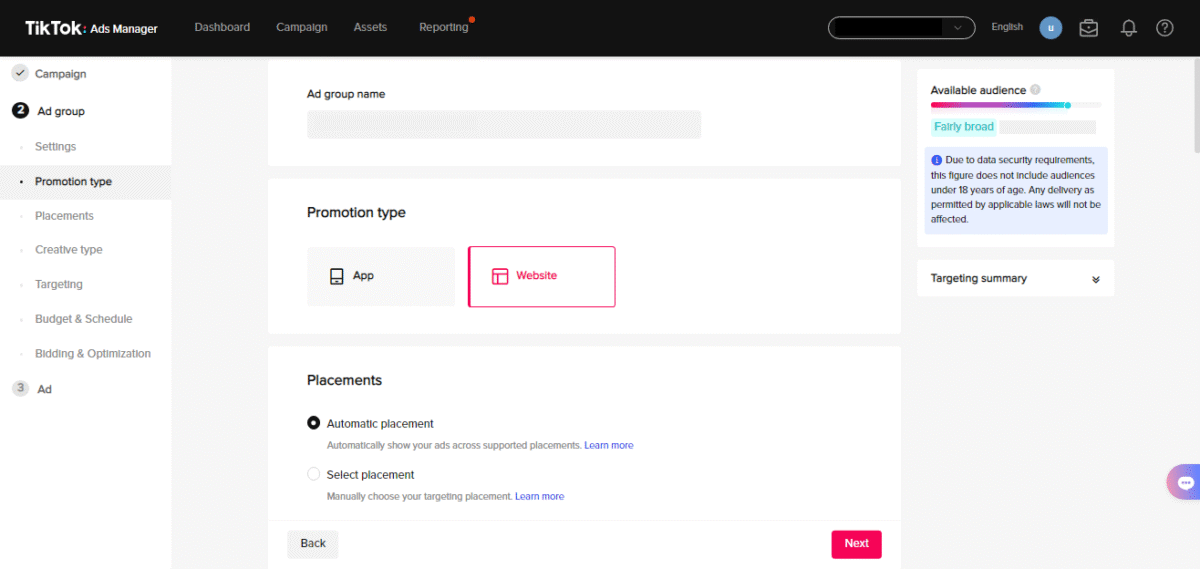Click Learn more under Automatic placement
This screenshot has width=1200, height=569.
(609, 445)
